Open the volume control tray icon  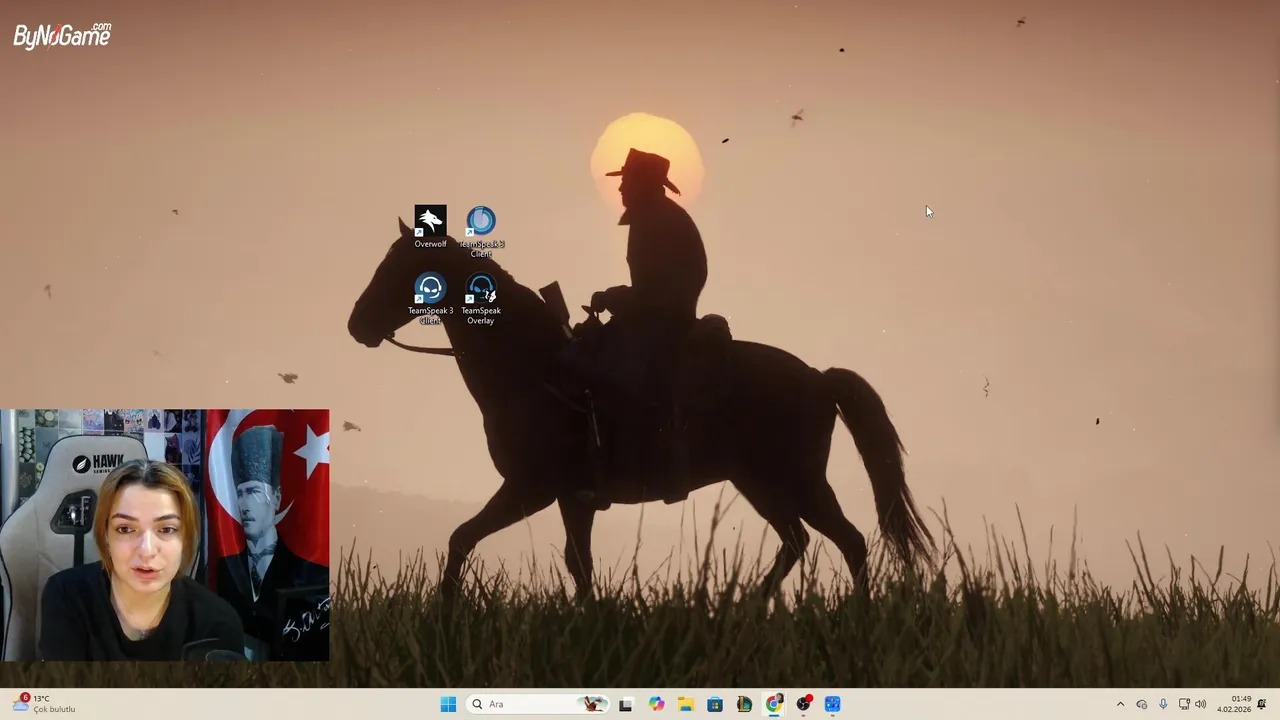pyautogui.click(x=1200, y=704)
